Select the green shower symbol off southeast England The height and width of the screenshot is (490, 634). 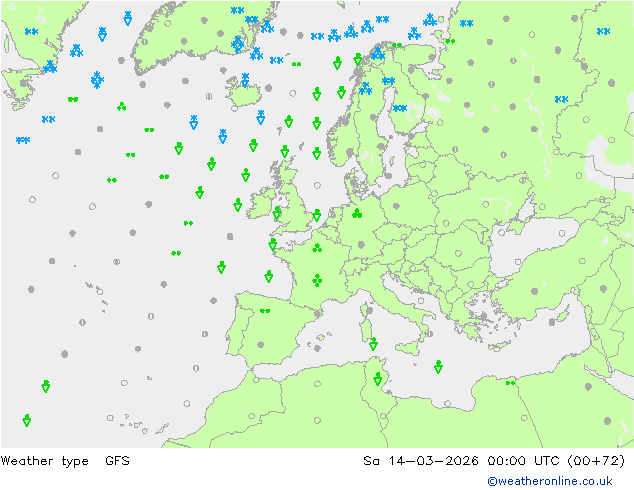click(x=317, y=215)
